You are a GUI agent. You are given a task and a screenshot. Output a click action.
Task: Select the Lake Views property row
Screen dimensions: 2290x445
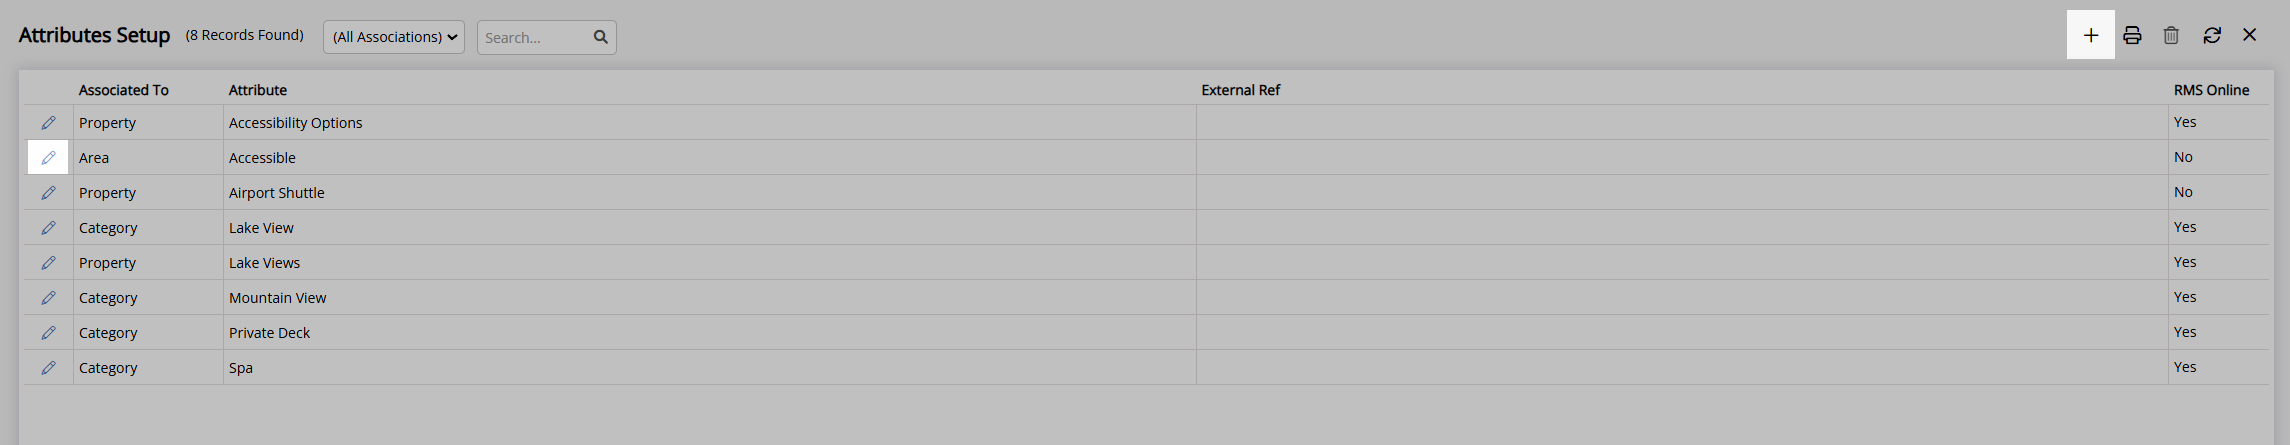[x=1146, y=262]
